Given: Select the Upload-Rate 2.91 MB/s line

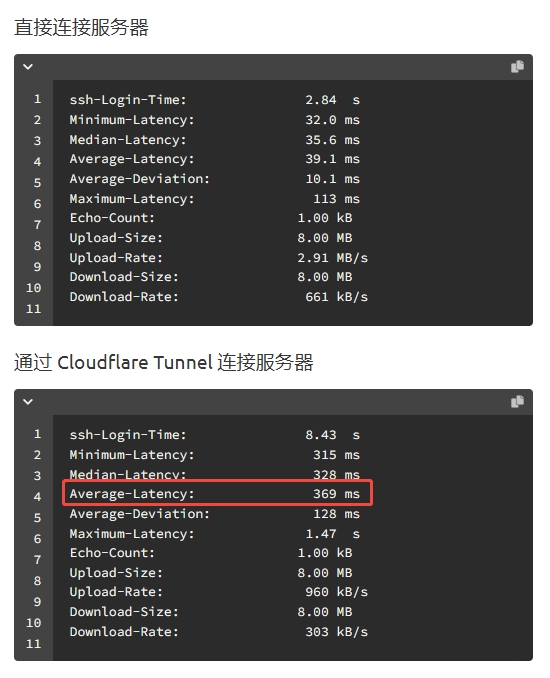Looking at the screenshot, I should tap(219, 258).
